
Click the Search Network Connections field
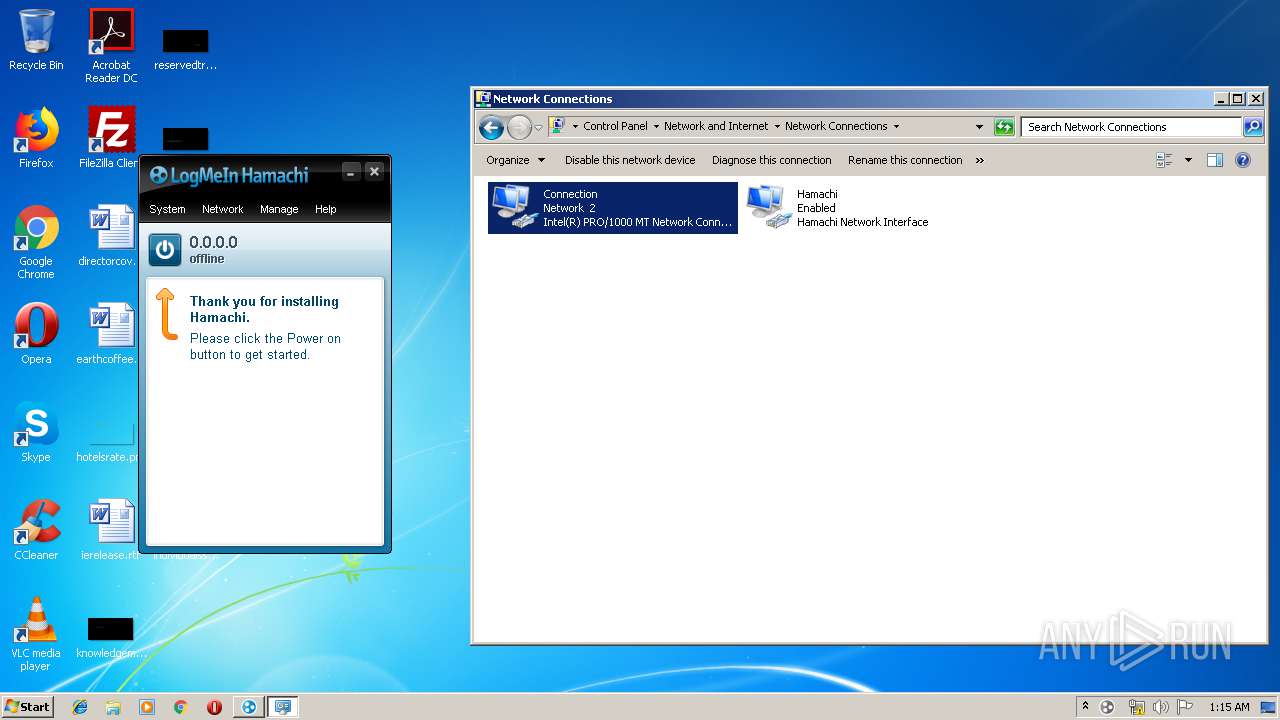(x=1132, y=127)
